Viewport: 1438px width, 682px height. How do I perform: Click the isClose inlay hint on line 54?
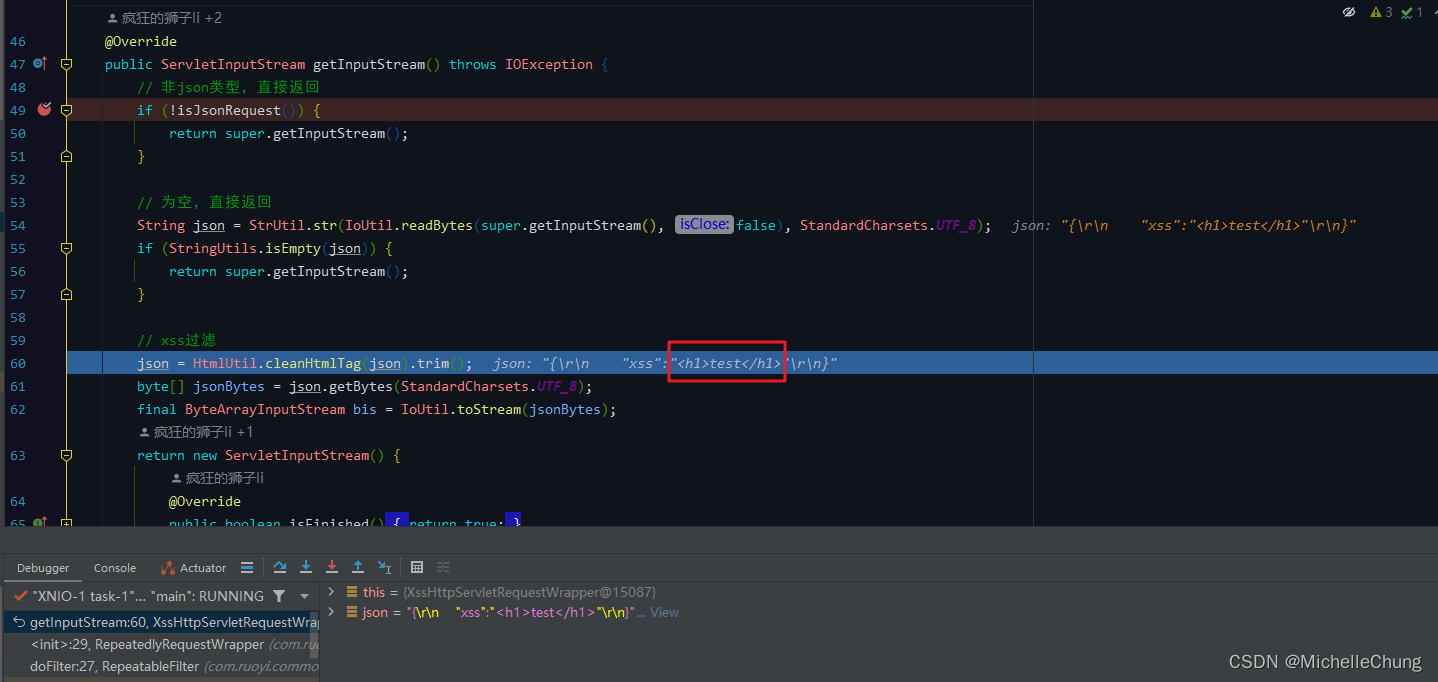tap(704, 225)
